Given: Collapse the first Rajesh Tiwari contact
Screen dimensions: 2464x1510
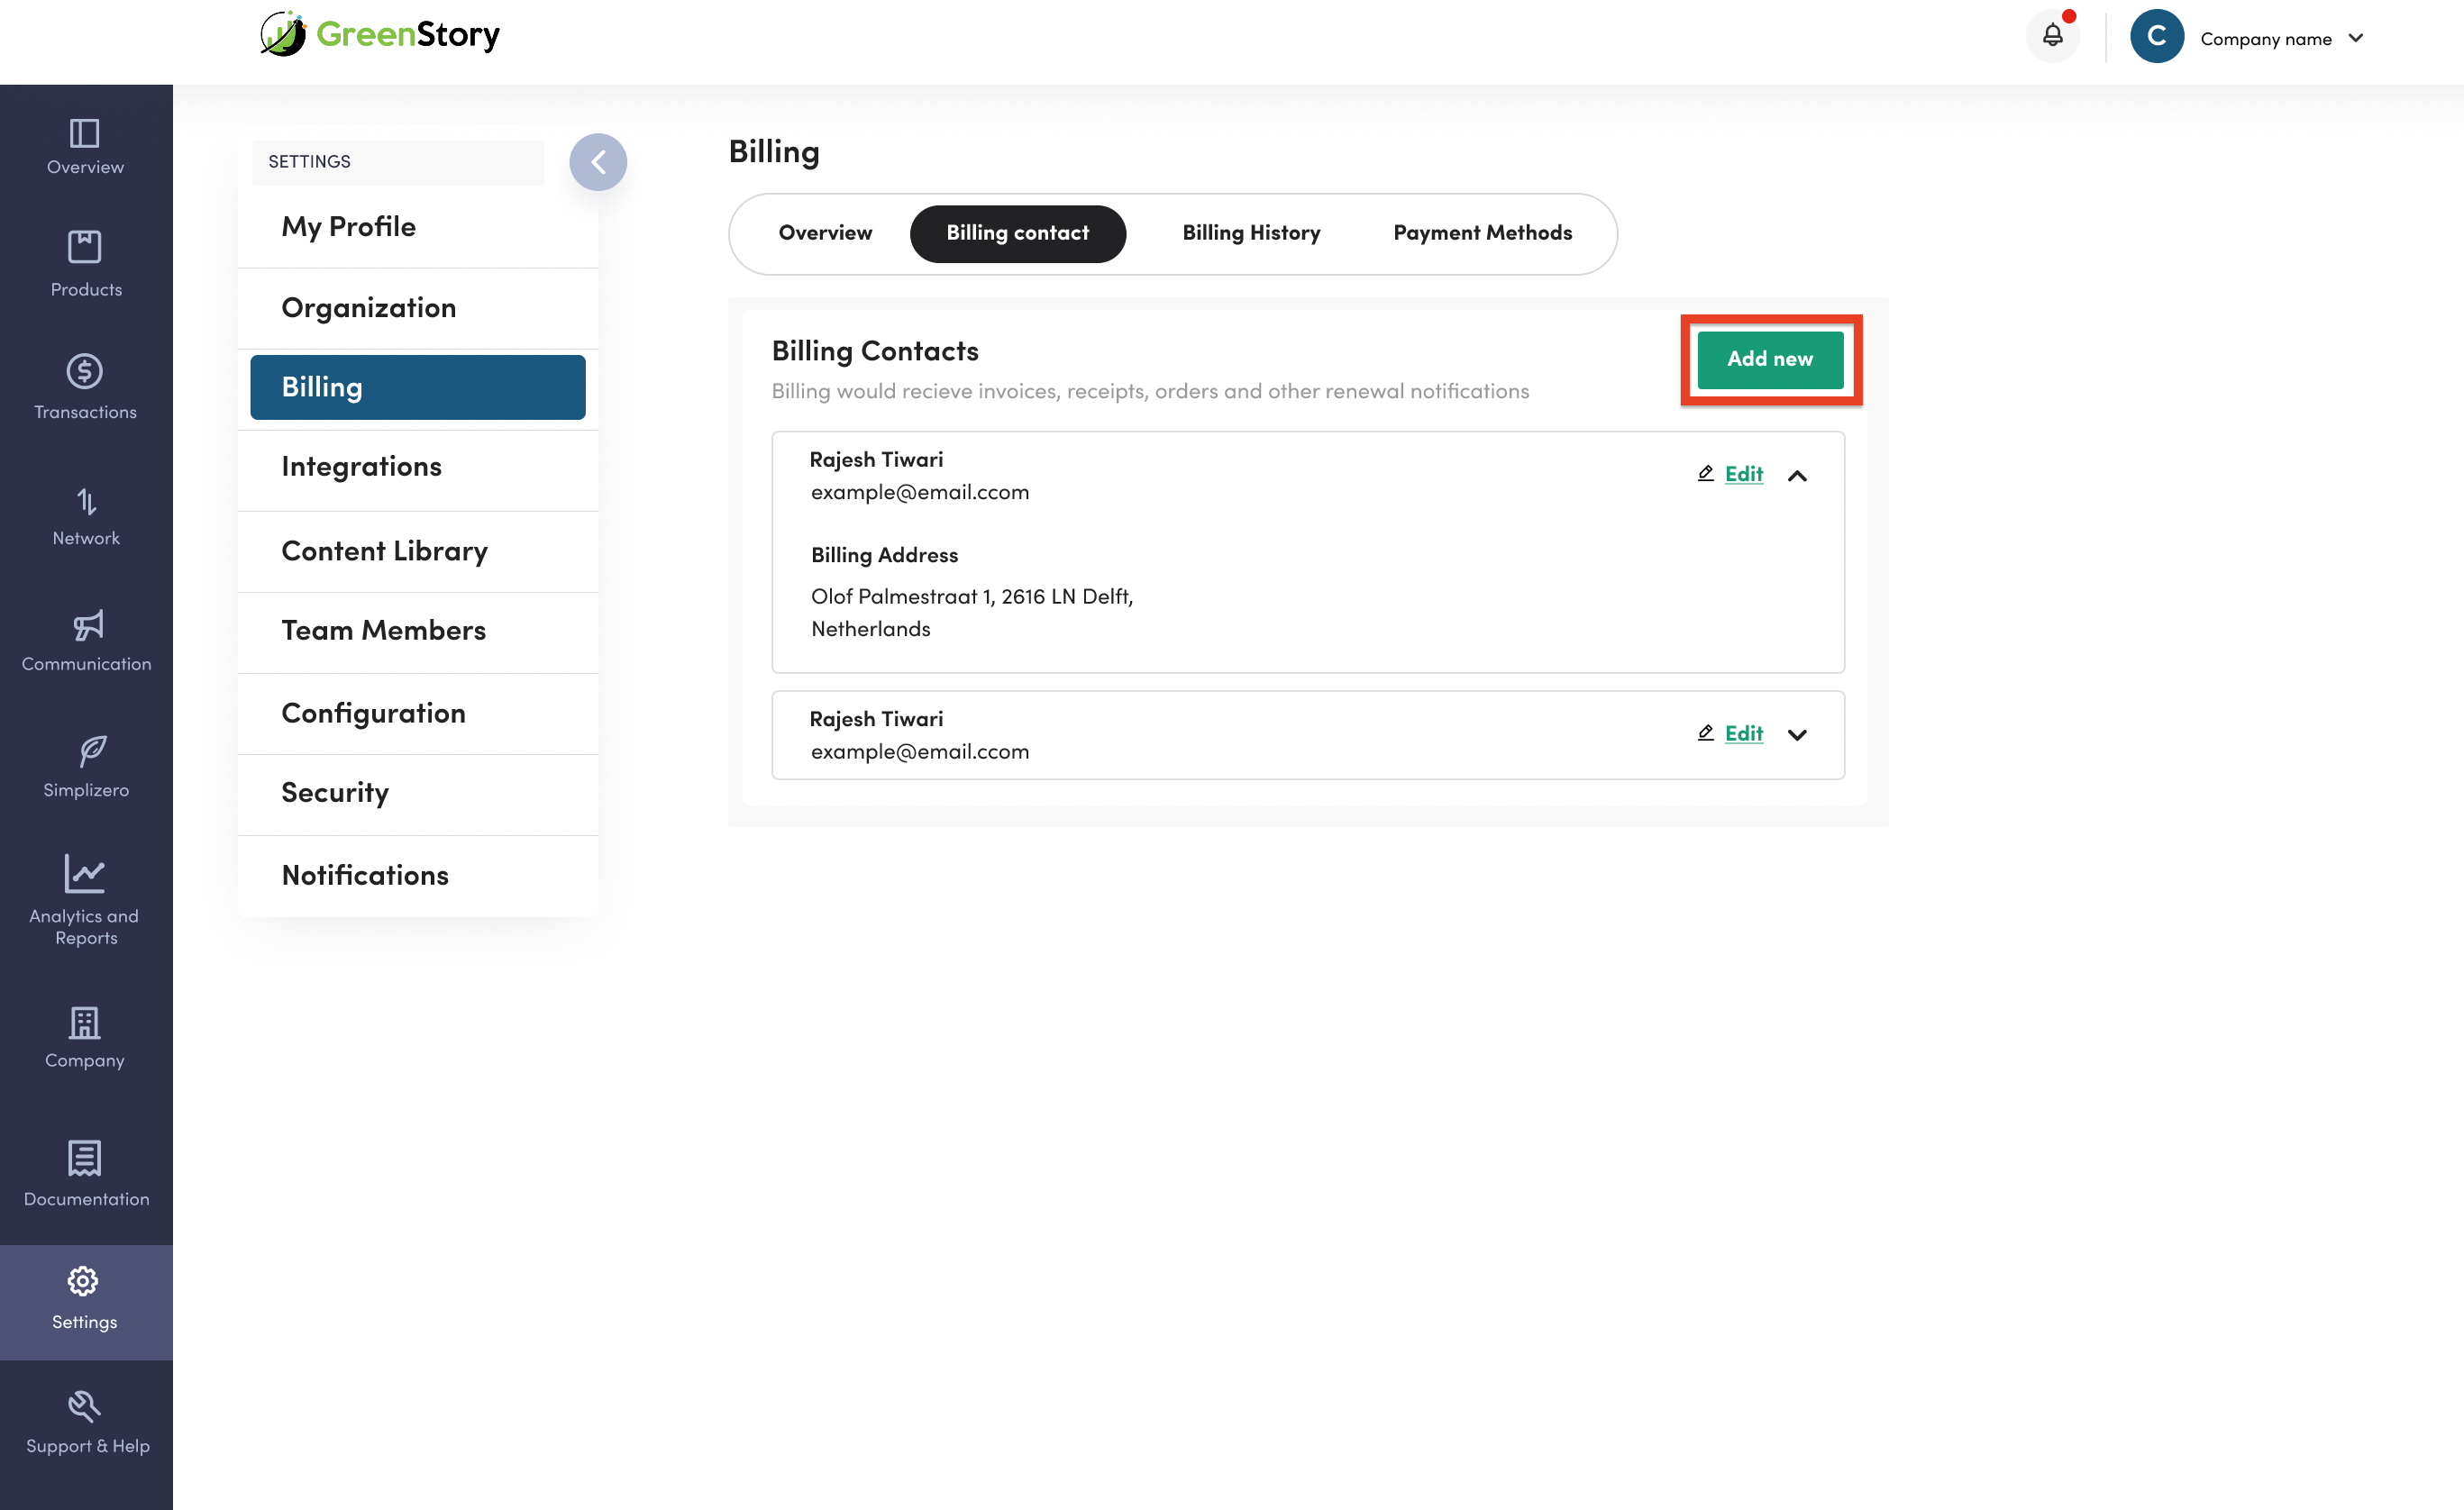Looking at the screenshot, I should 1797,476.
